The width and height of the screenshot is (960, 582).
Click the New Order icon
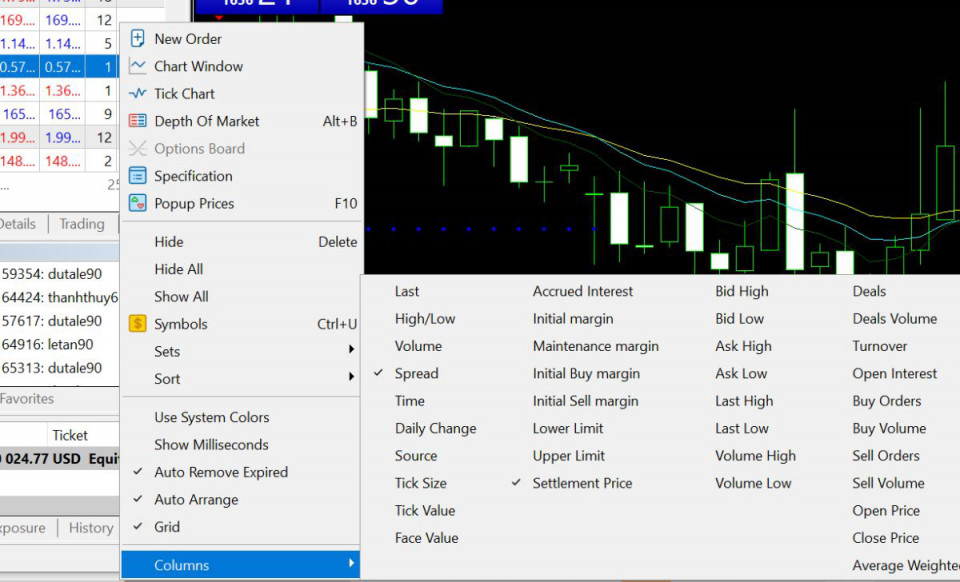coord(138,39)
